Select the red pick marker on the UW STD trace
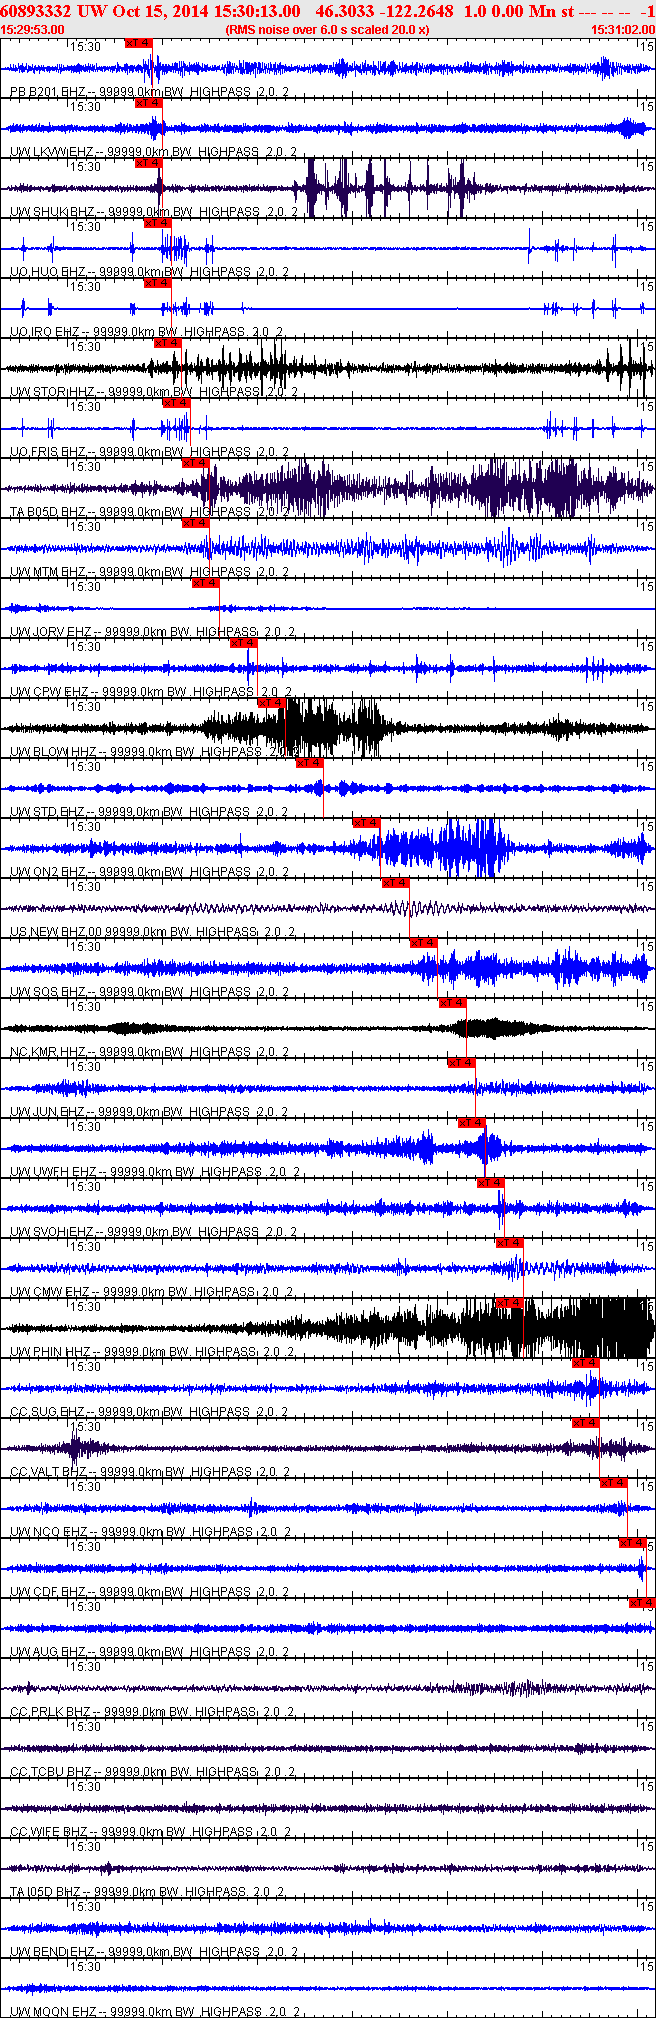The height and width of the screenshot is (2018, 656). click(309, 763)
